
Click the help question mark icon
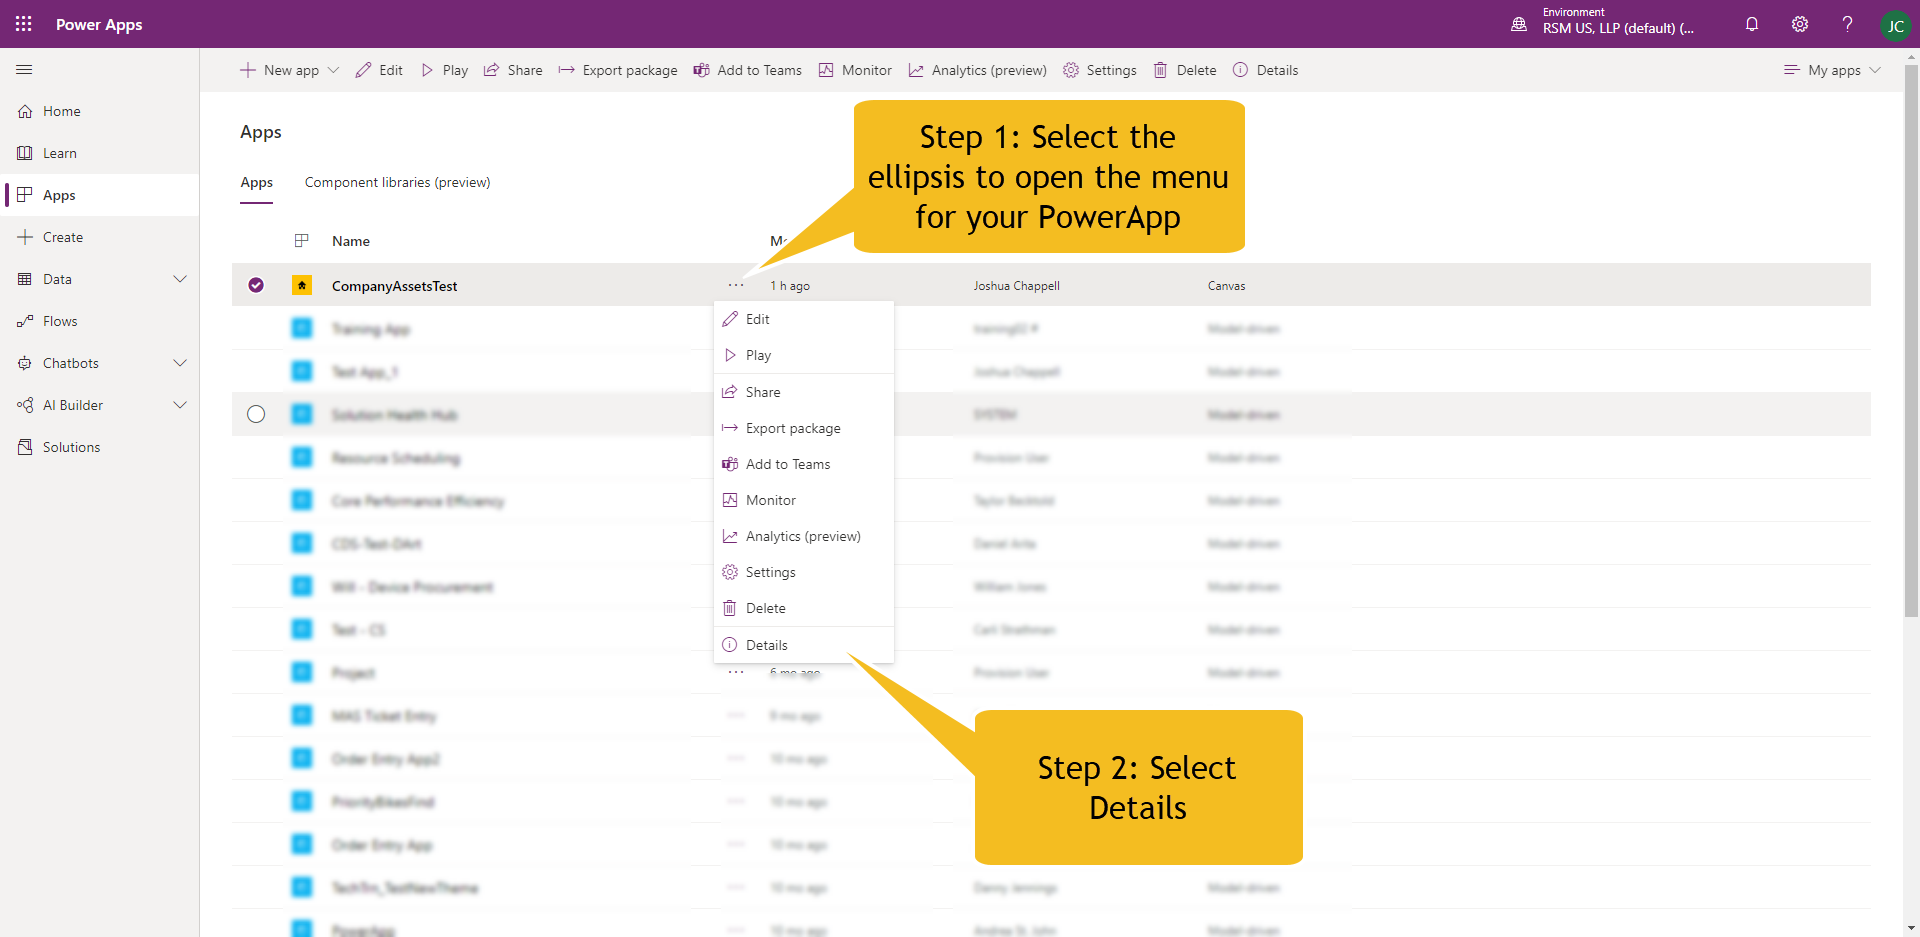pos(1847,24)
